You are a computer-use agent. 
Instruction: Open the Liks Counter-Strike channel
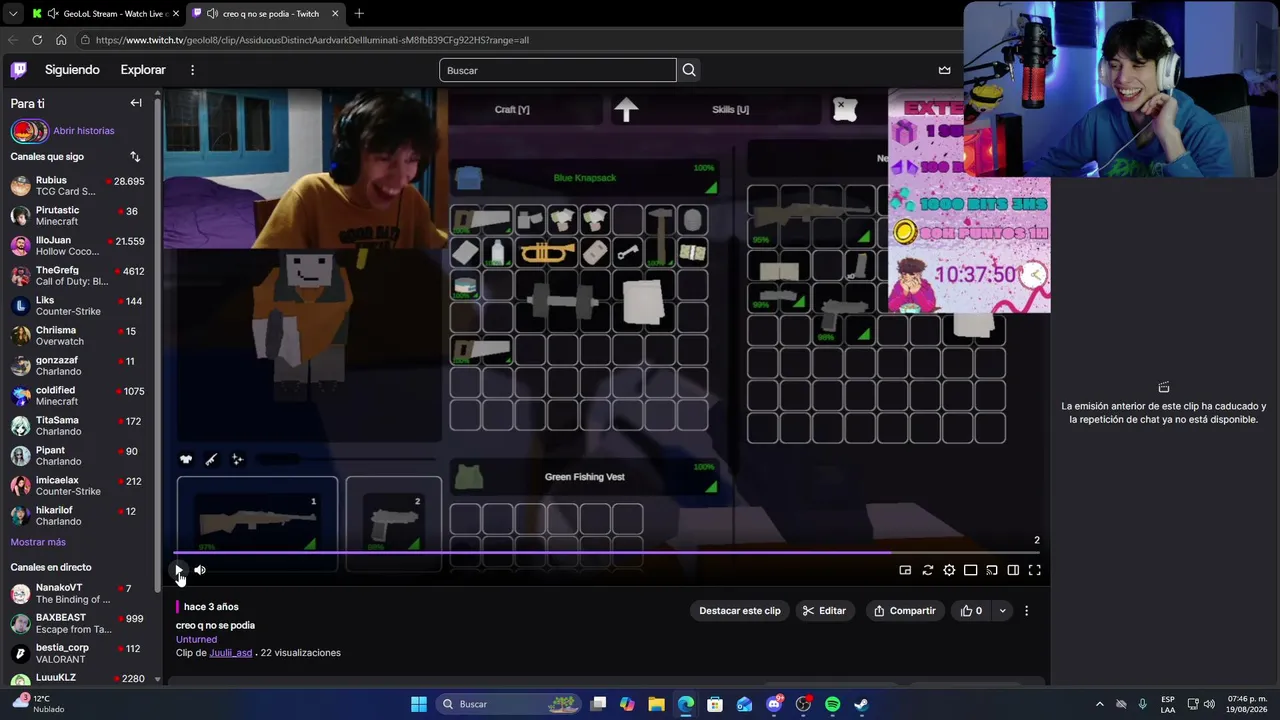78,306
